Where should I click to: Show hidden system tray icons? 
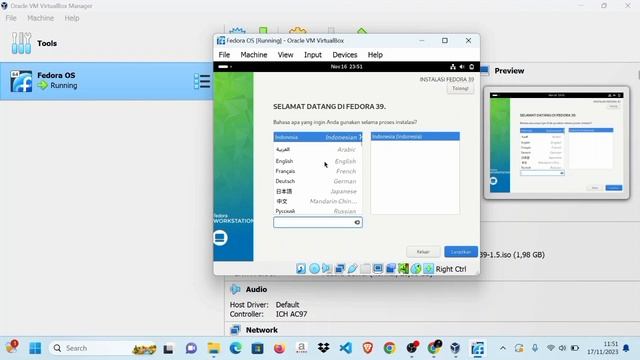(x=503, y=348)
